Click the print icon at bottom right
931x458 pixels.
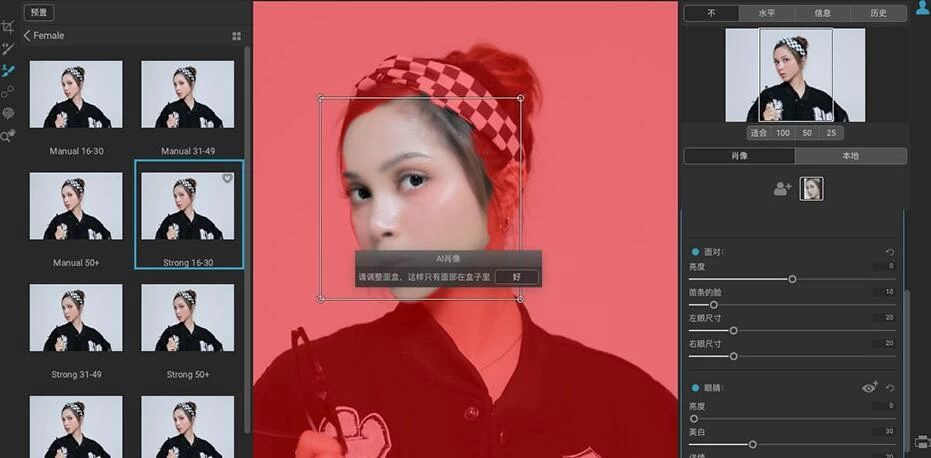(922, 441)
